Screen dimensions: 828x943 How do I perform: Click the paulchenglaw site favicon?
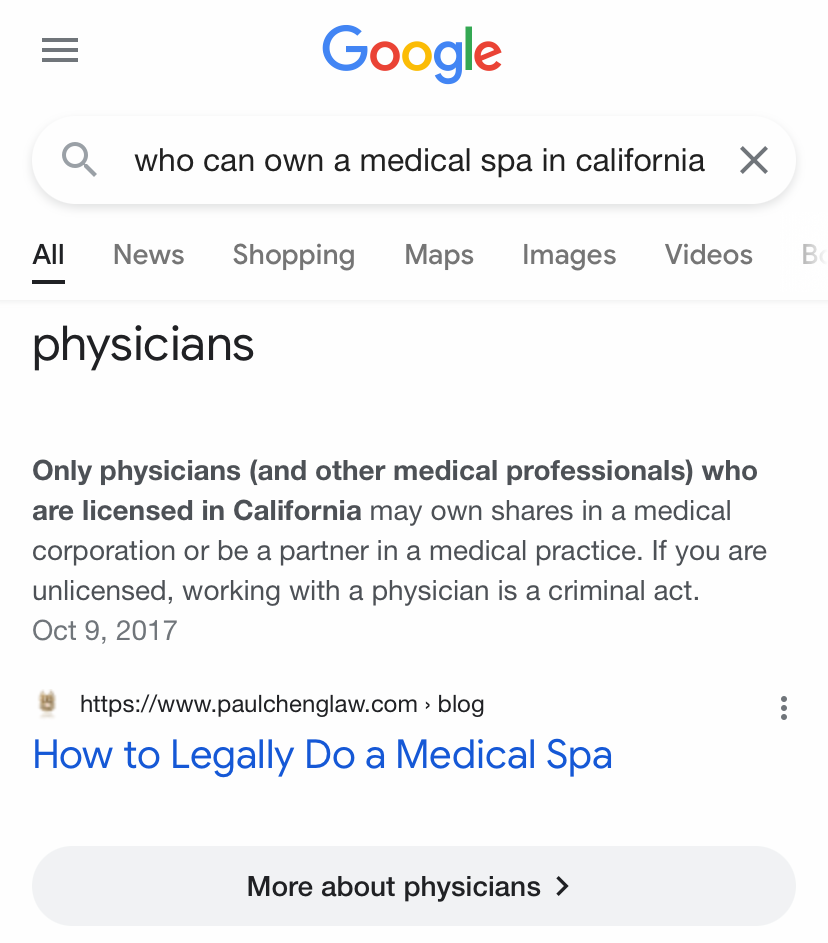tap(48, 703)
